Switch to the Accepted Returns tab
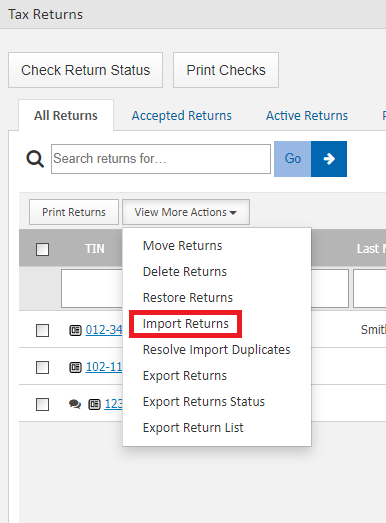386x523 pixels. [181, 116]
